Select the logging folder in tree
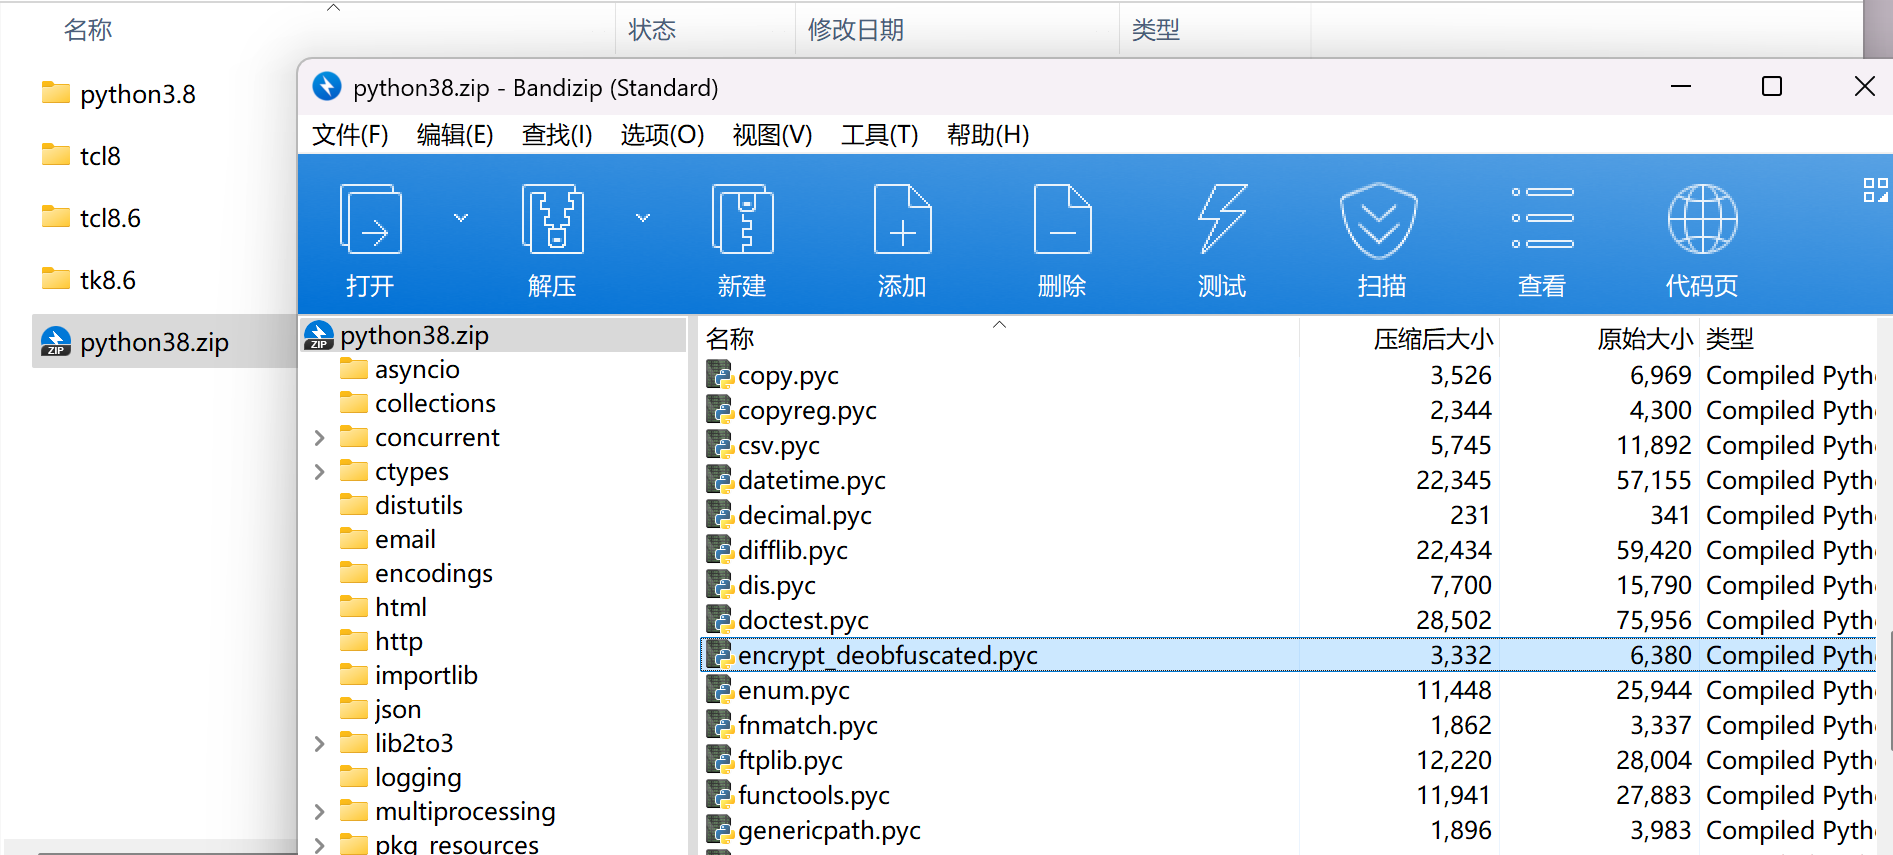This screenshot has width=1893, height=855. (418, 777)
